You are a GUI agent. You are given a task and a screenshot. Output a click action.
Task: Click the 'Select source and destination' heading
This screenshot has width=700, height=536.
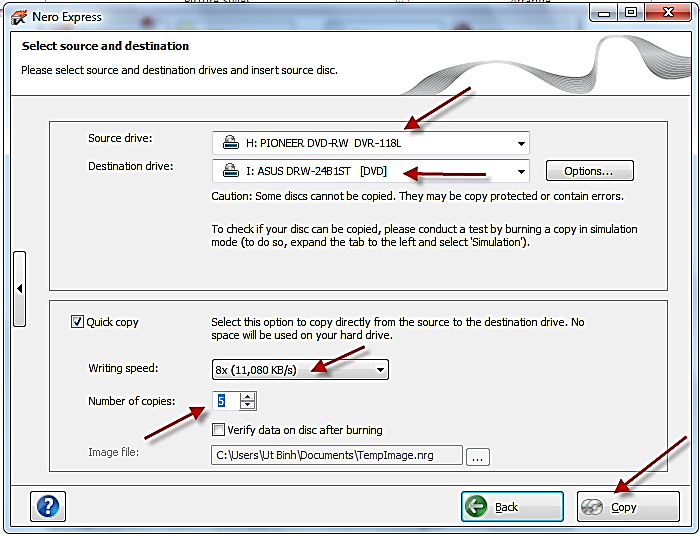click(x=105, y=46)
